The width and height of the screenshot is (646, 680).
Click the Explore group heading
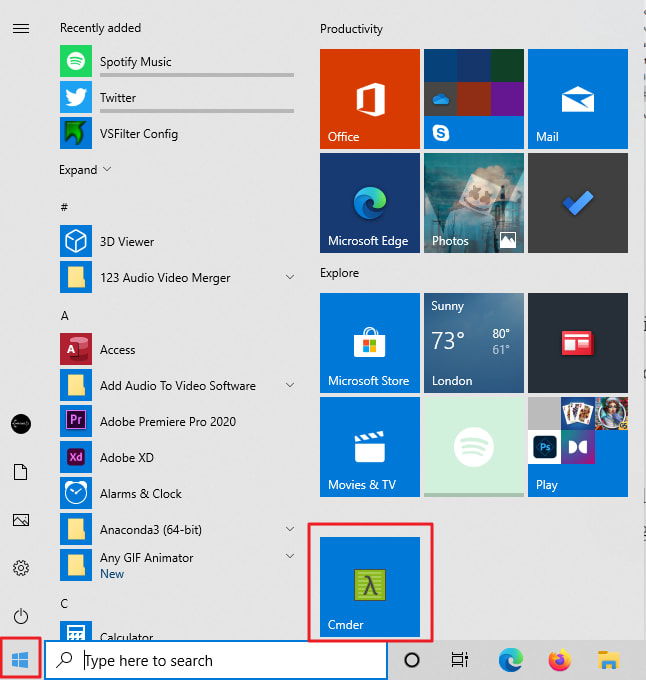click(x=339, y=273)
